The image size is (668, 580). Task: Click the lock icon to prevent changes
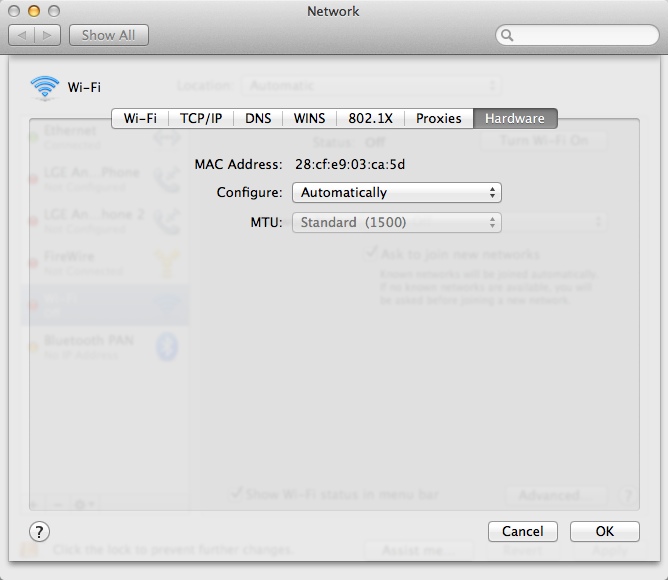click(30, 550)
